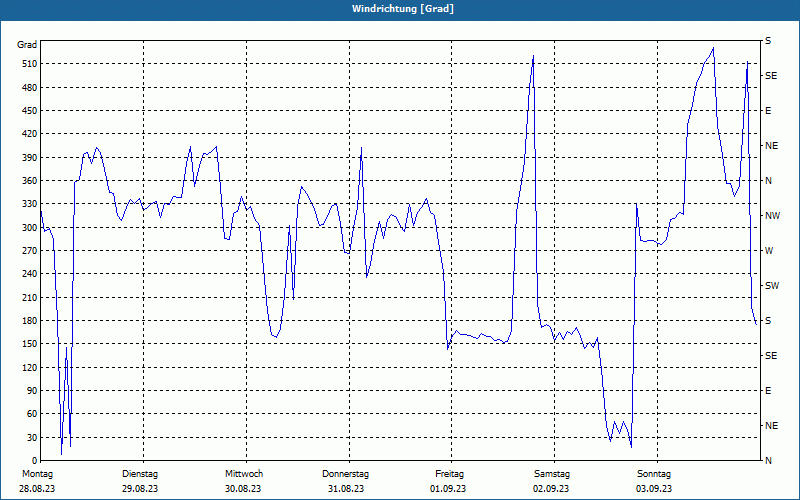This screenshot has height=500, width=800.
Task: Select the 180 y-axis value
Action: pyautogui.click(x=30, y=321)
